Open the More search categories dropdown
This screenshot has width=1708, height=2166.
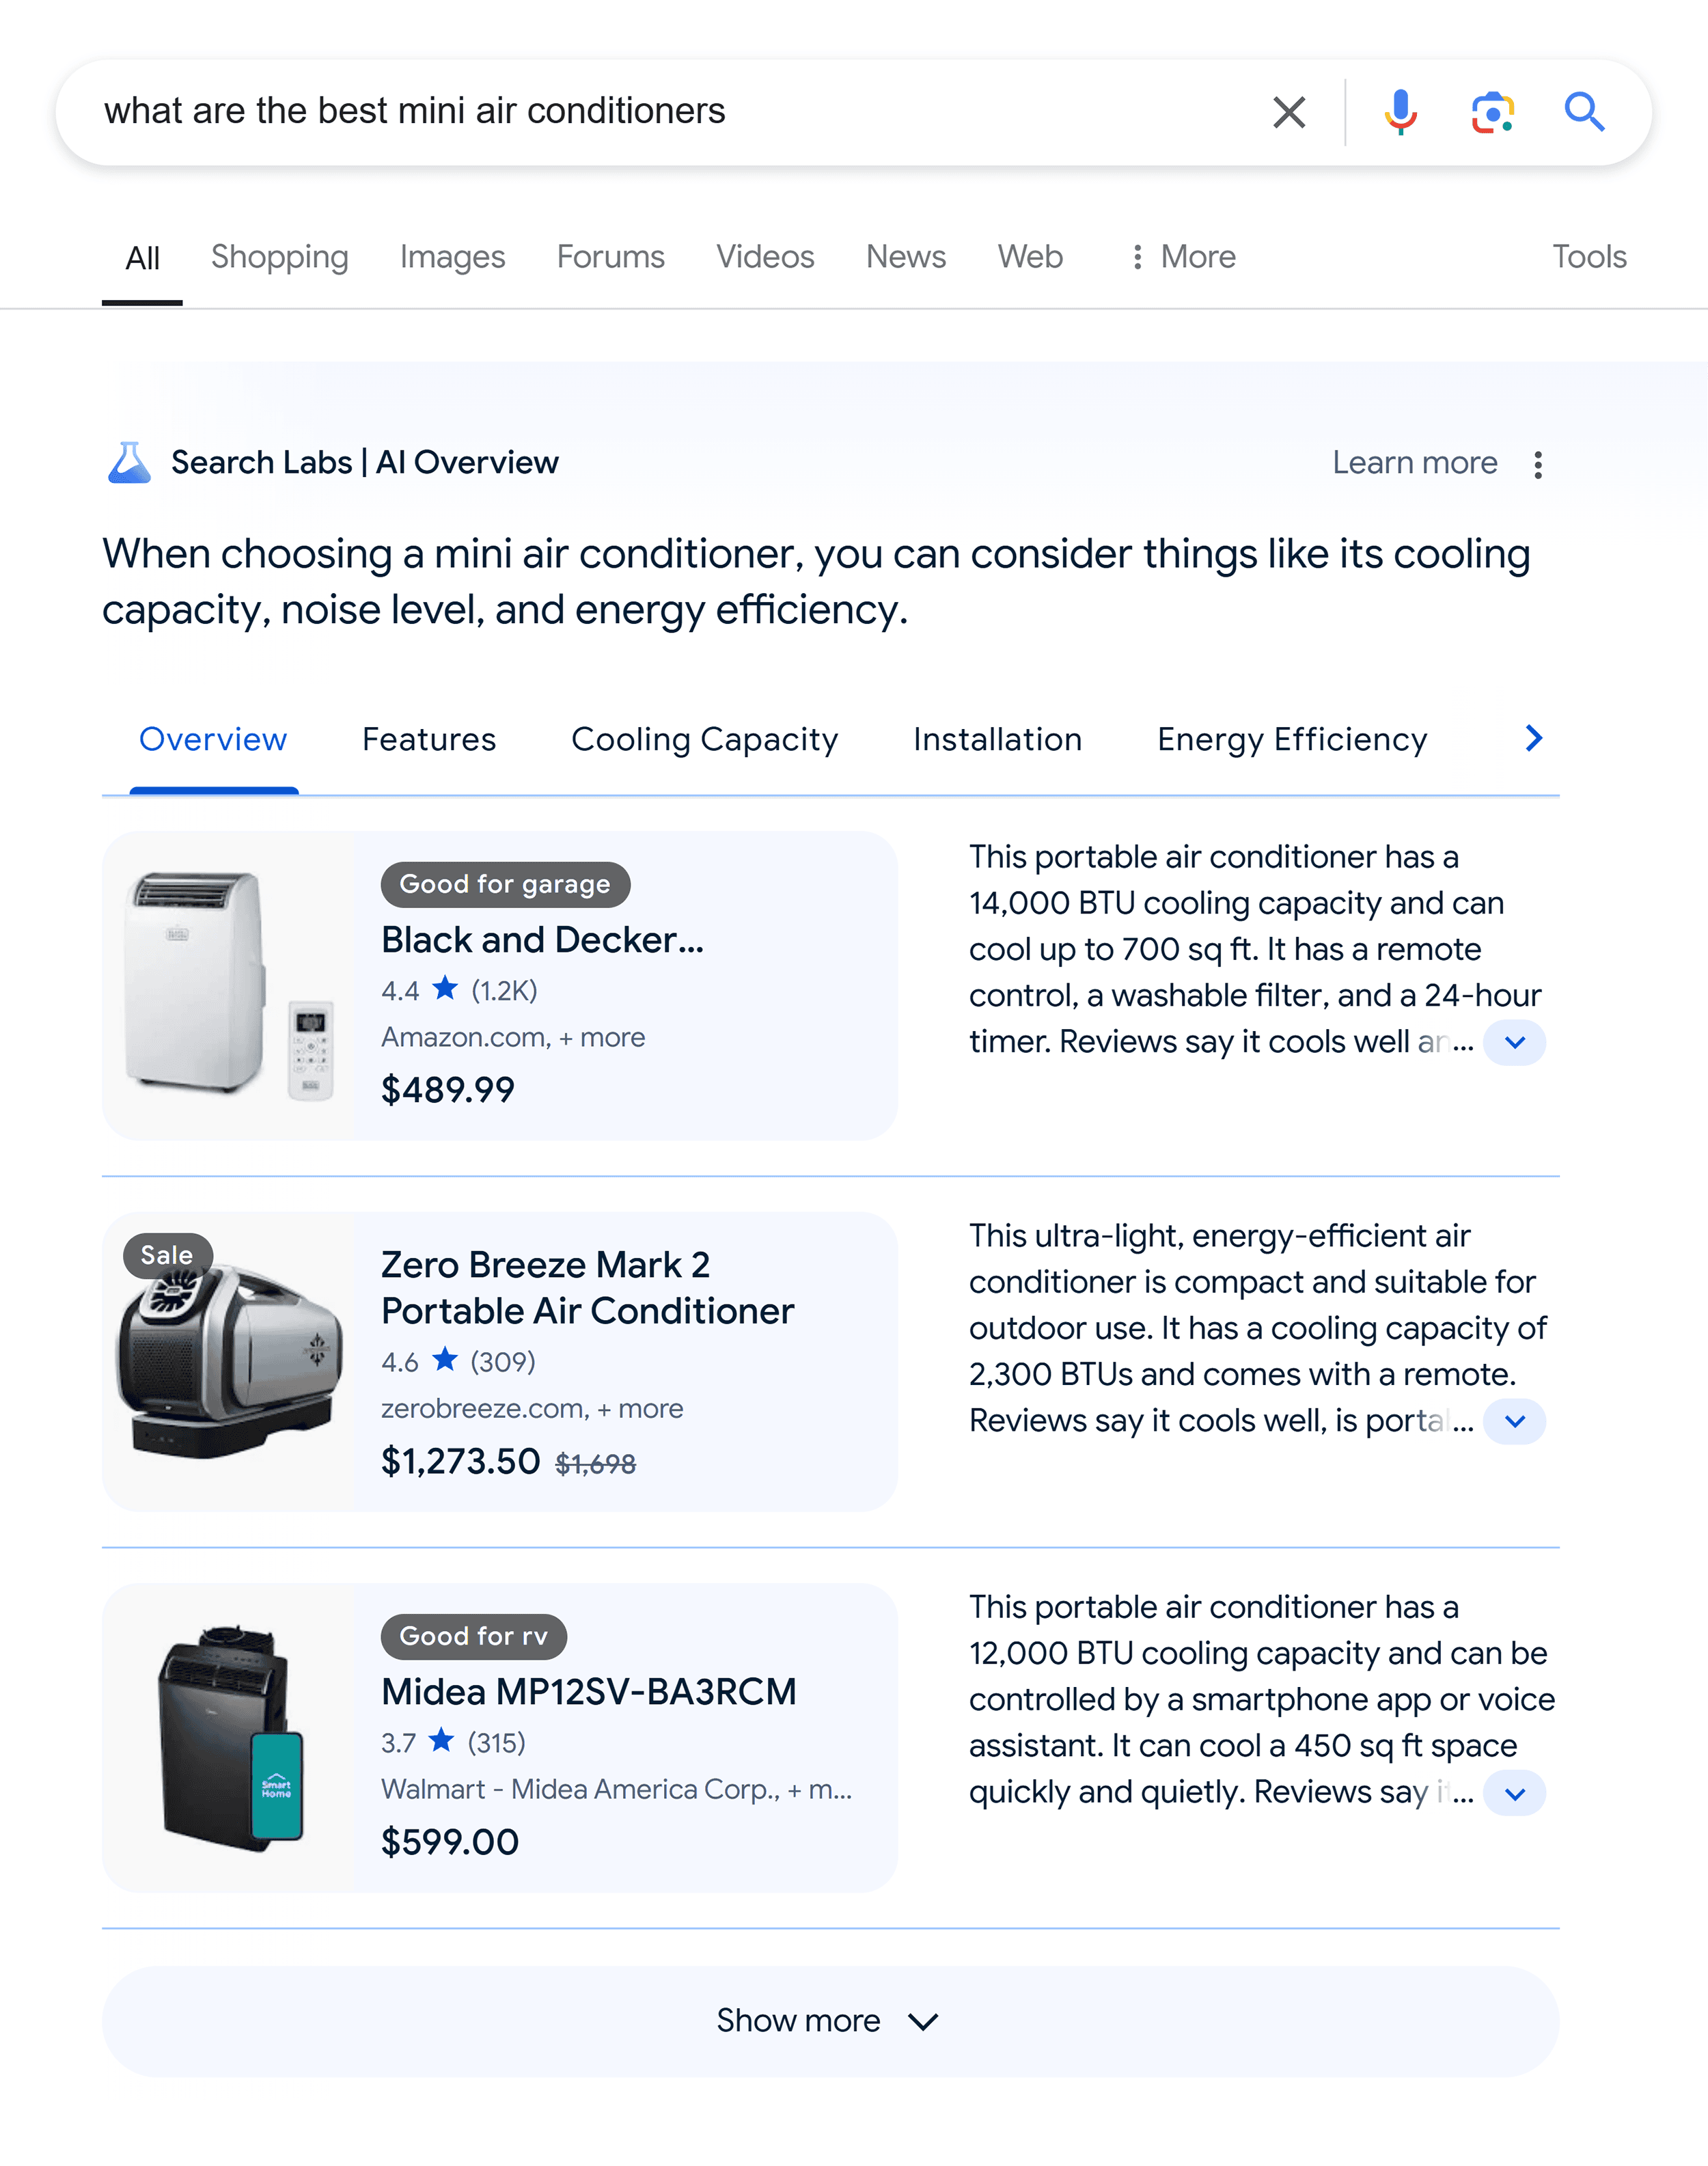coord(1183,257)
